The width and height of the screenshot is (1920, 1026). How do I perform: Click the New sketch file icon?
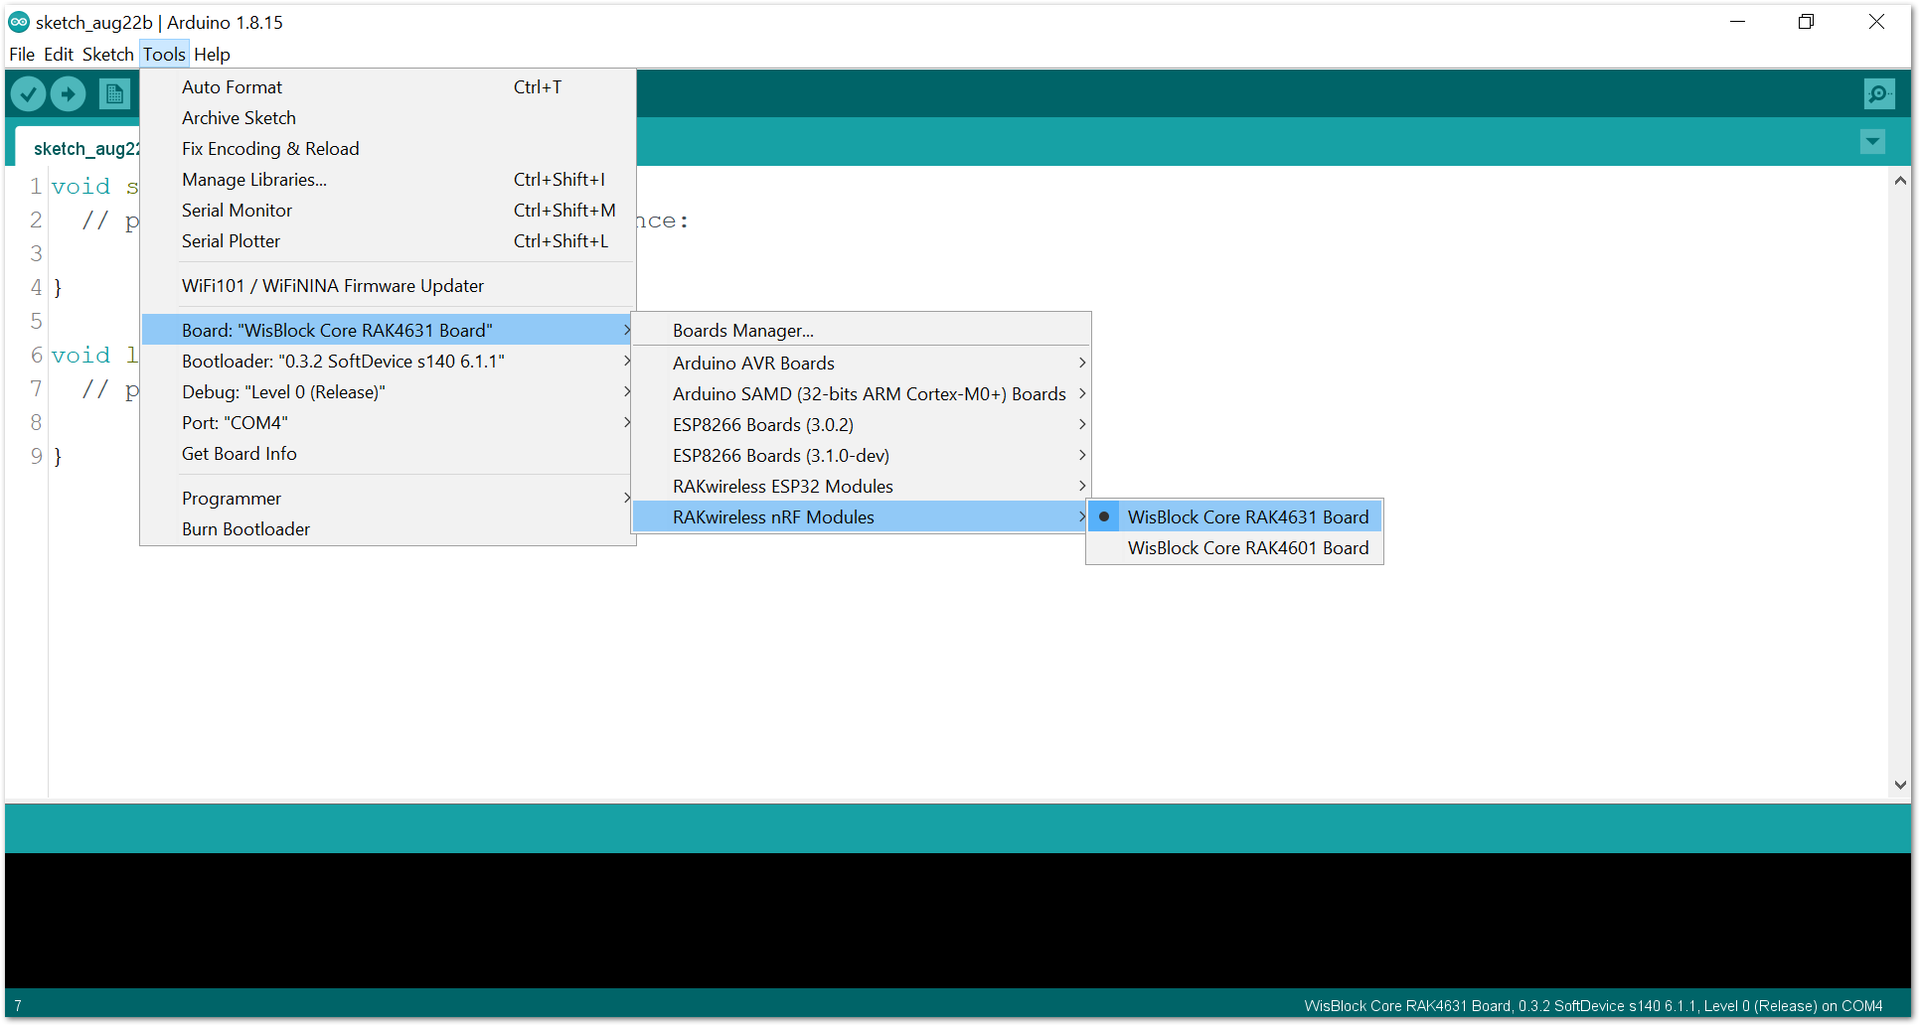tap(114, 94)
